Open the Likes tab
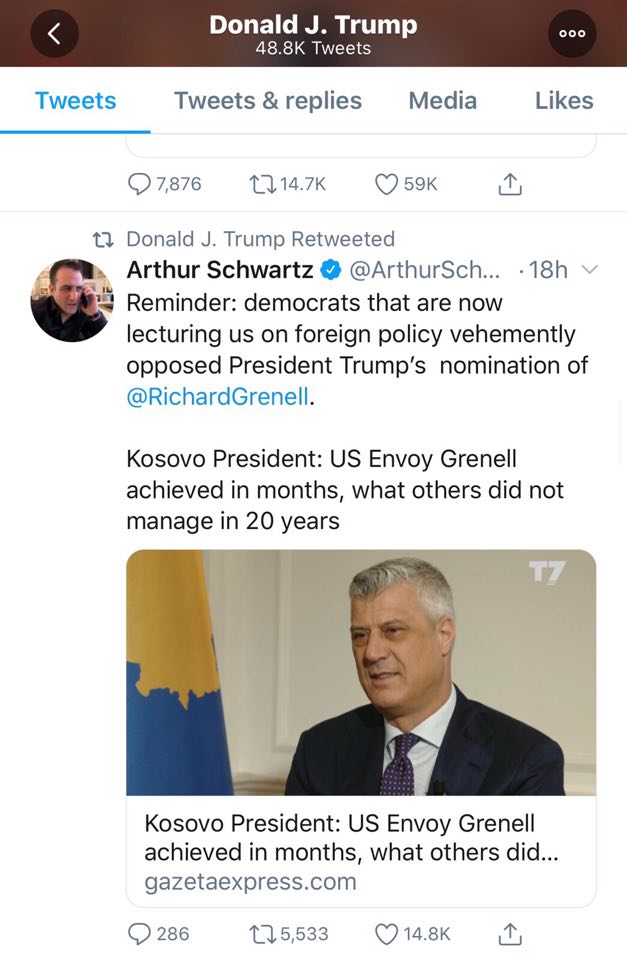This screenshot has width=627, height=960. pos(564,100)
